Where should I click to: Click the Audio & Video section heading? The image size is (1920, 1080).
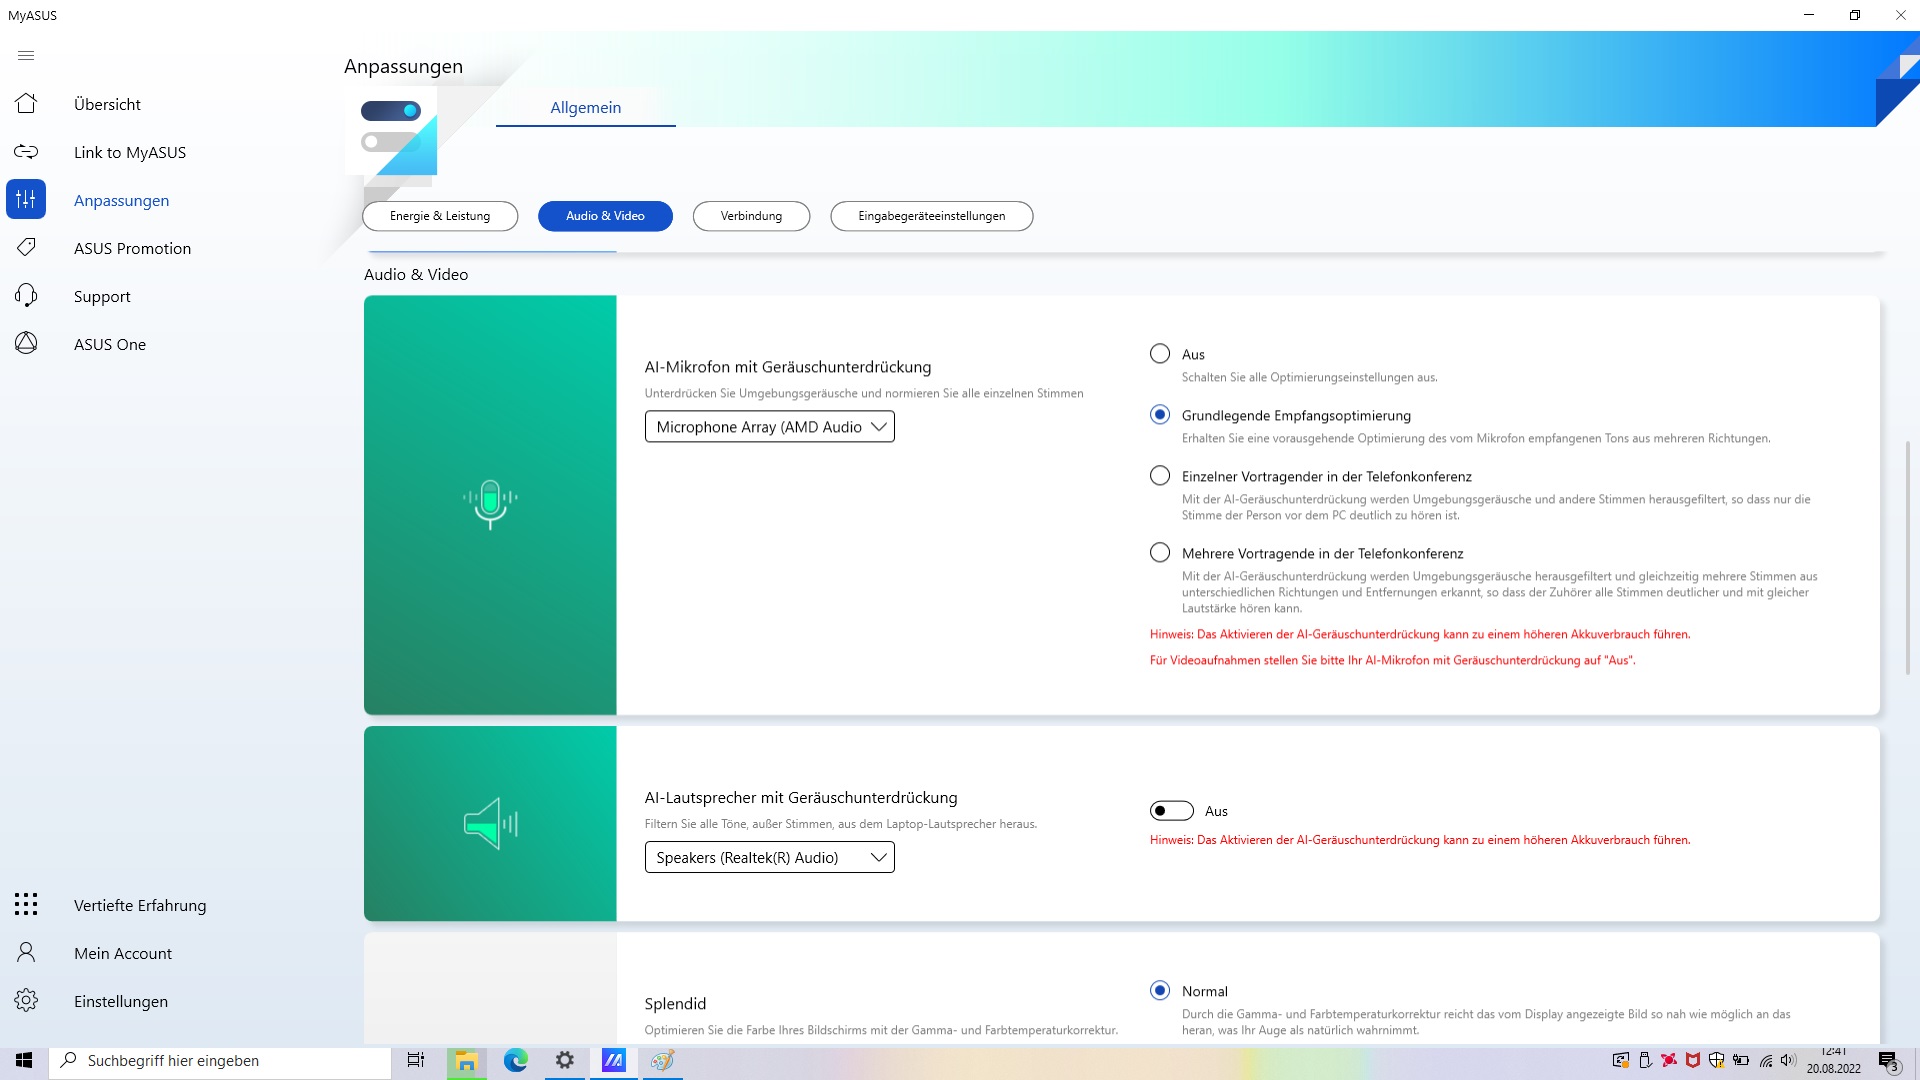click(416, 274)
